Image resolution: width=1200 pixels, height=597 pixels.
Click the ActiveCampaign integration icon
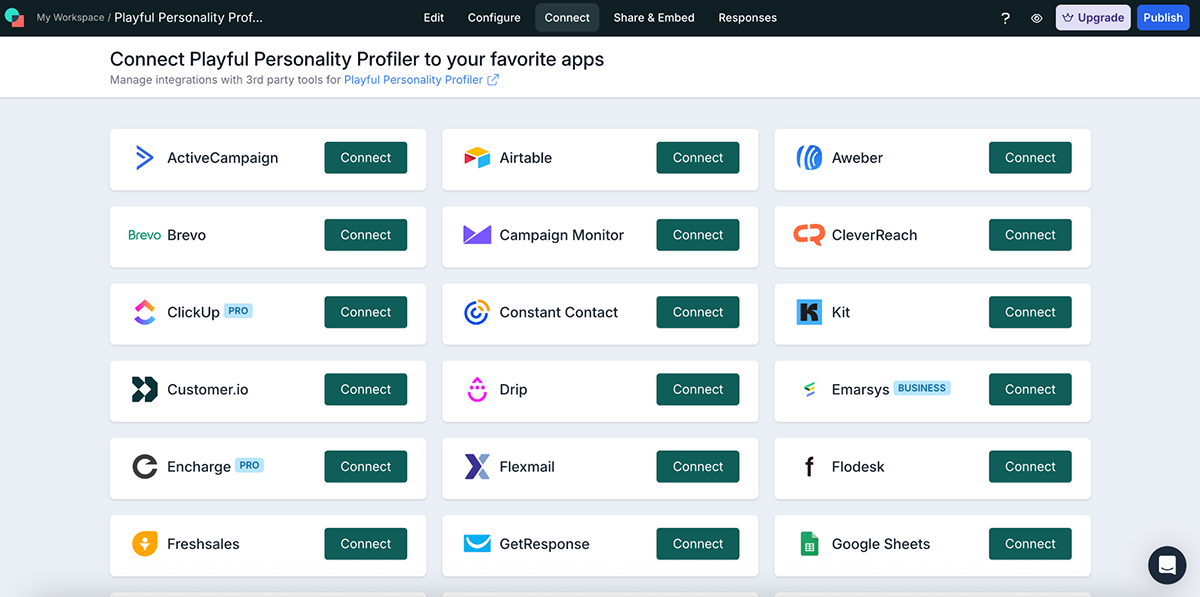pos(144,157)
